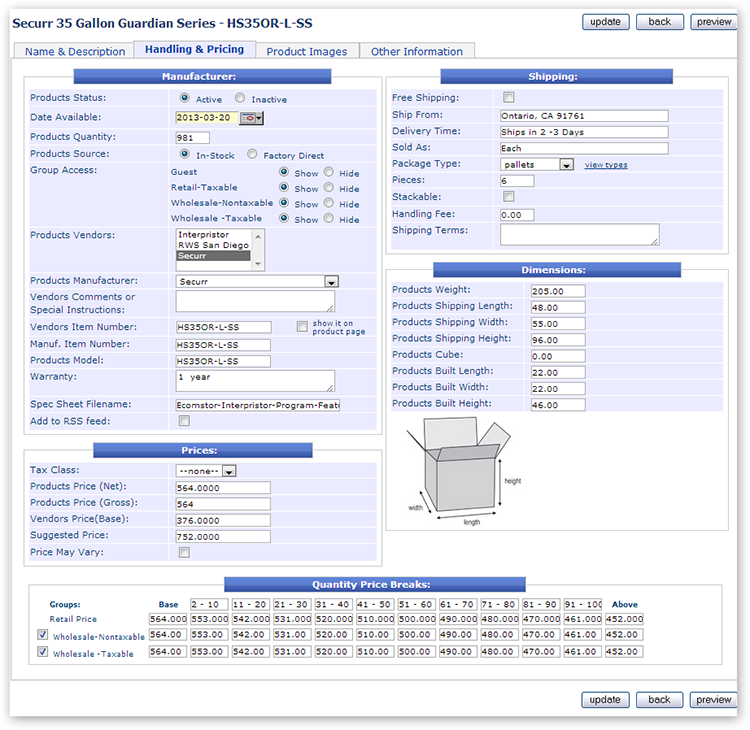
Task: Open the Product Images tab
Action: [x=307, y=51]
